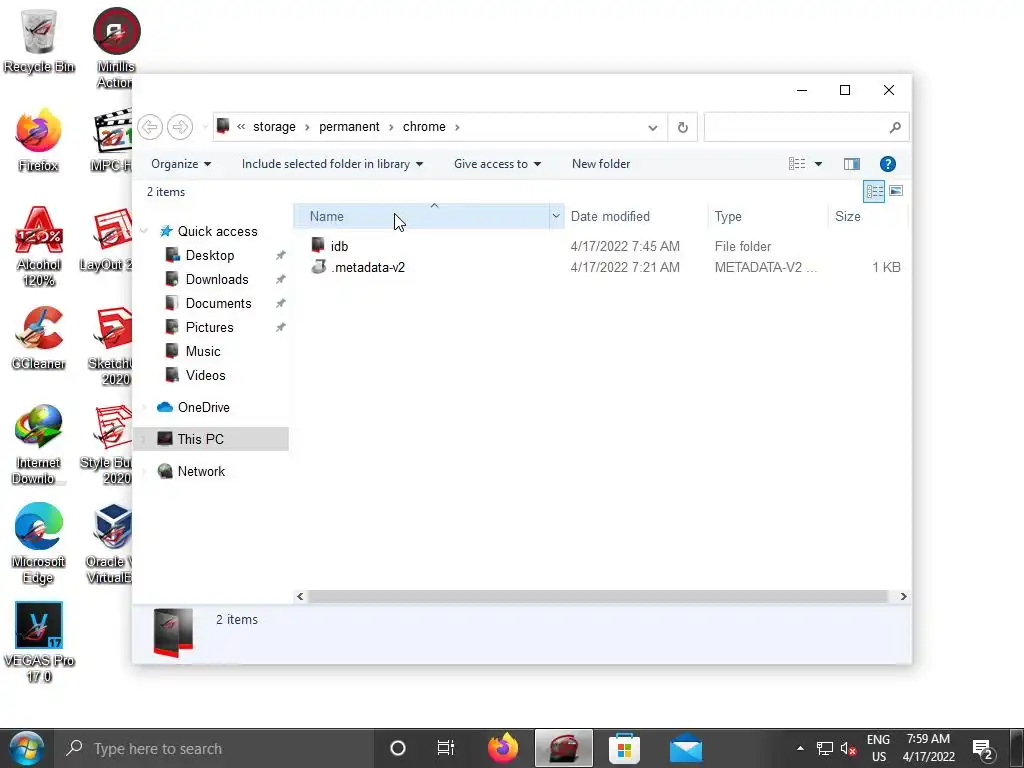Open the clock and date flyout
The image size is (1024, 768).
coord(928,748)
